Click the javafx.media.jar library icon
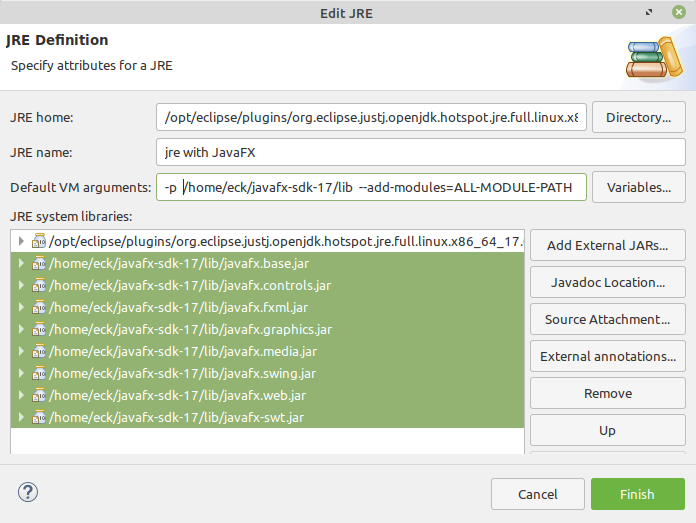 coord(39,351)
